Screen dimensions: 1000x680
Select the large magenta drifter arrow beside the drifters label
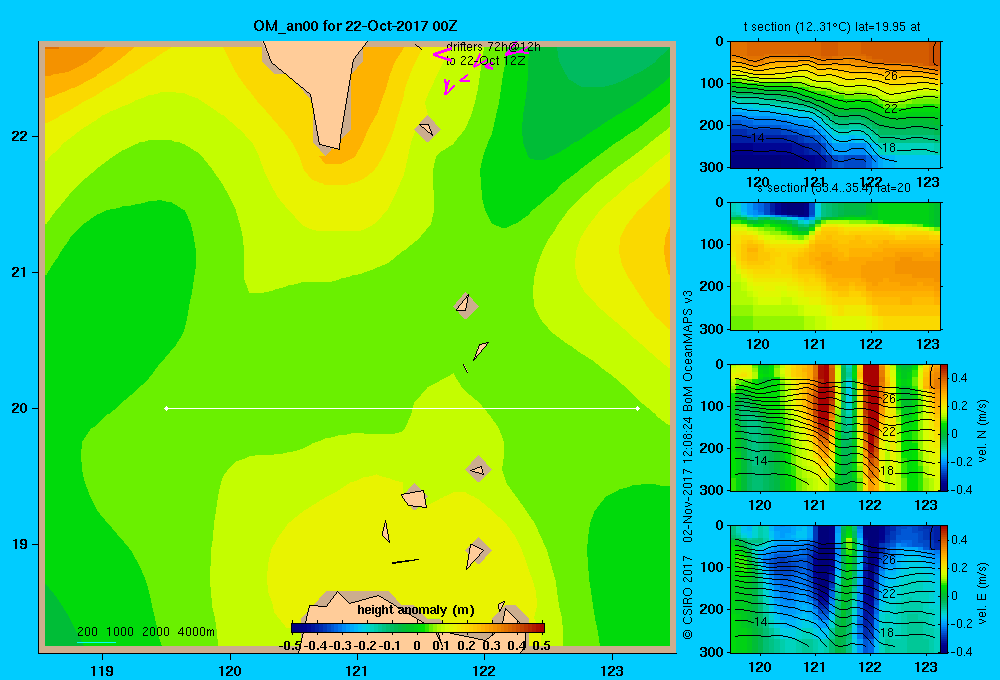click(x=442, y=55)
